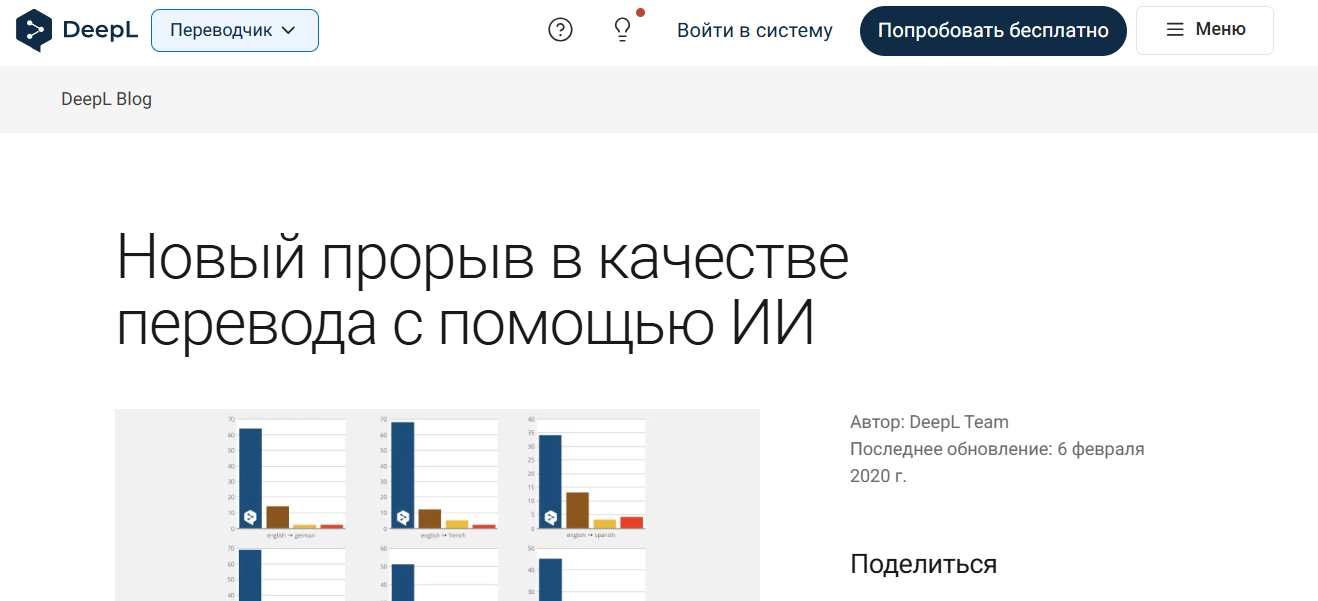Click the Автор: DeepL Team text
Image resolution: width=1318 pixels, height=601 pixels.
[x=929, y=422]
